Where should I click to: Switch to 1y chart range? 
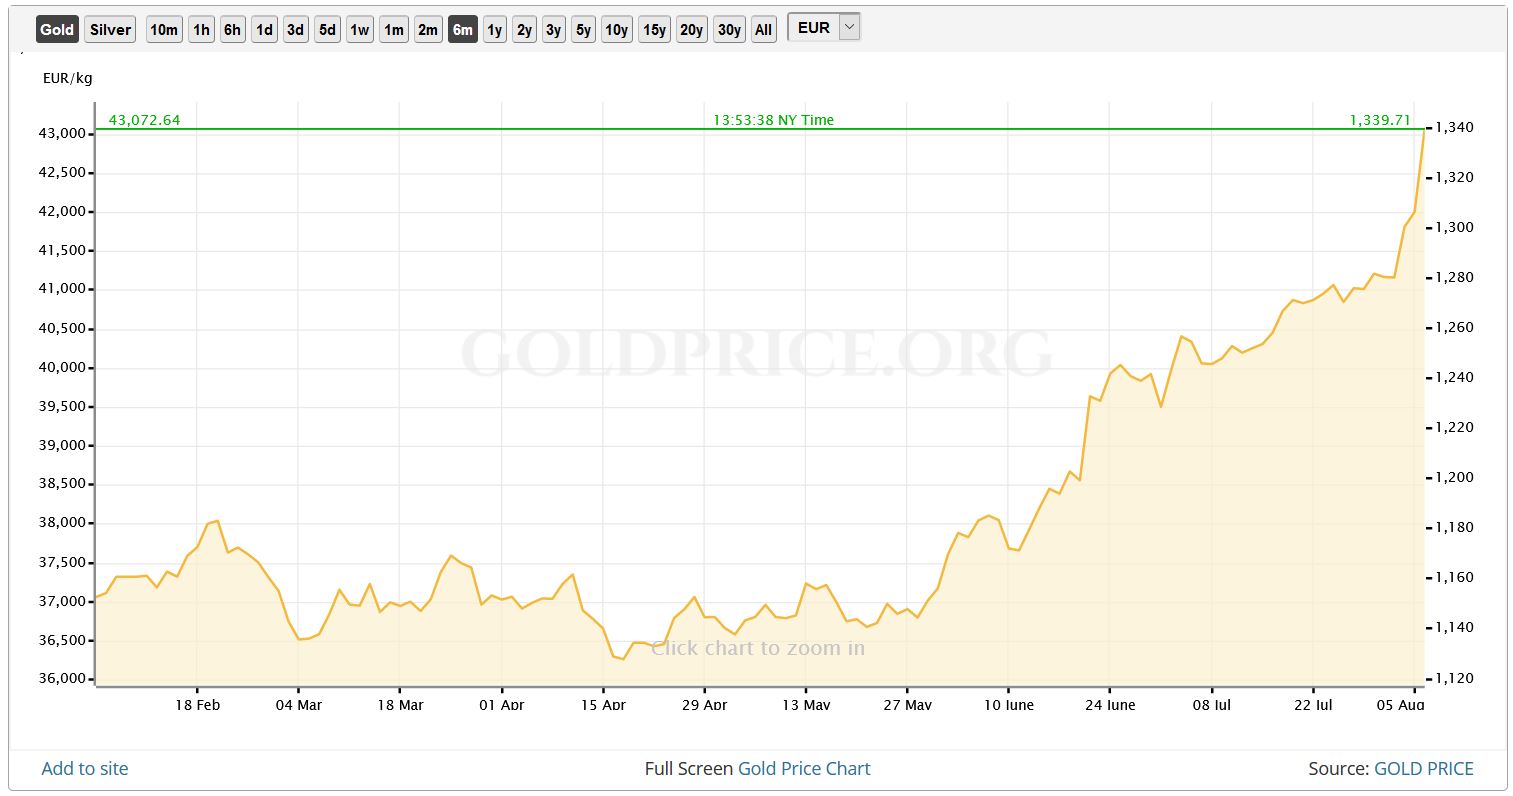tap(494, 29)
